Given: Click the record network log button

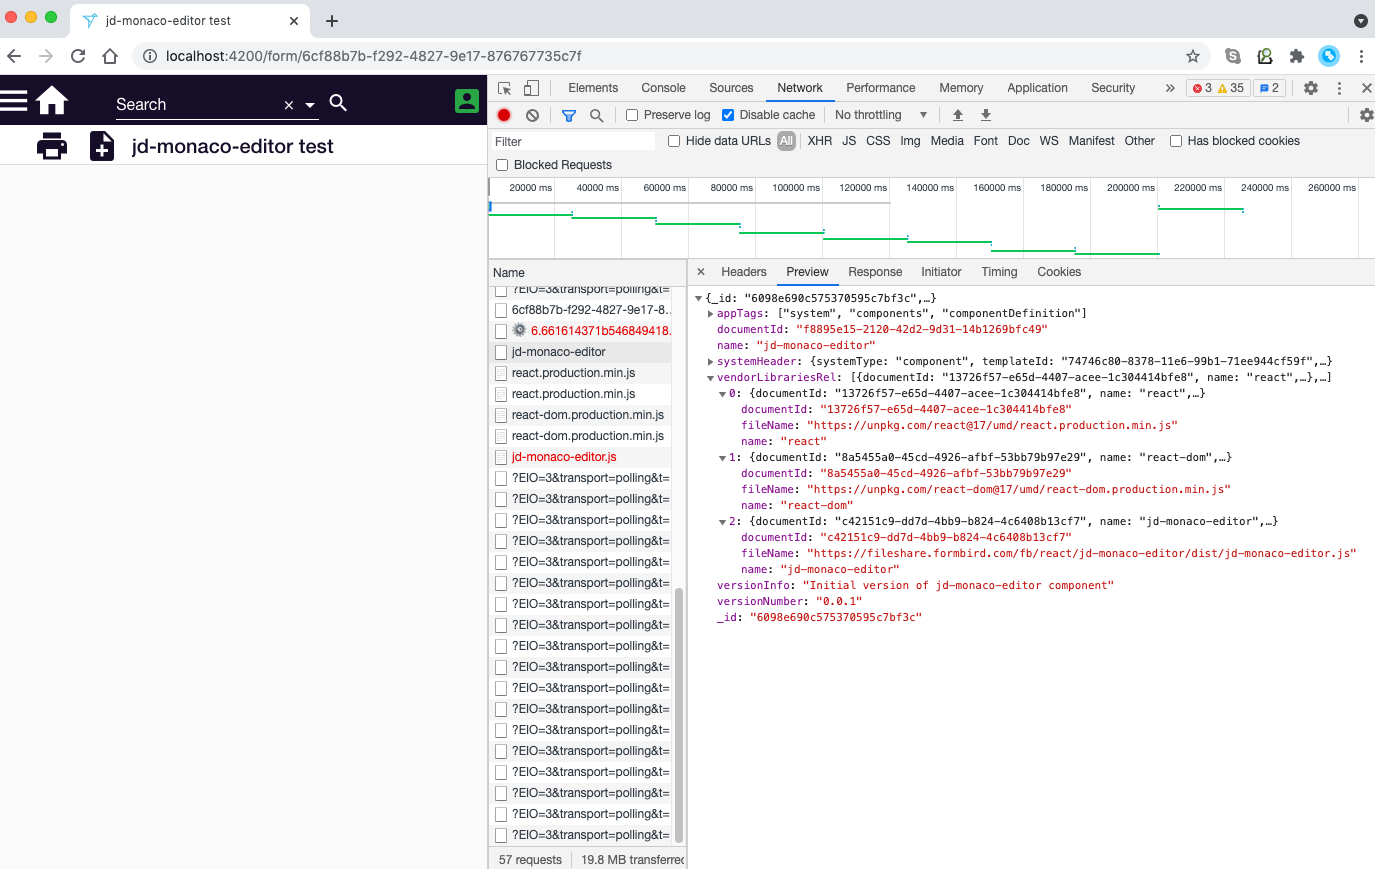Looking at the screenshot, I should tap(504, 115).
